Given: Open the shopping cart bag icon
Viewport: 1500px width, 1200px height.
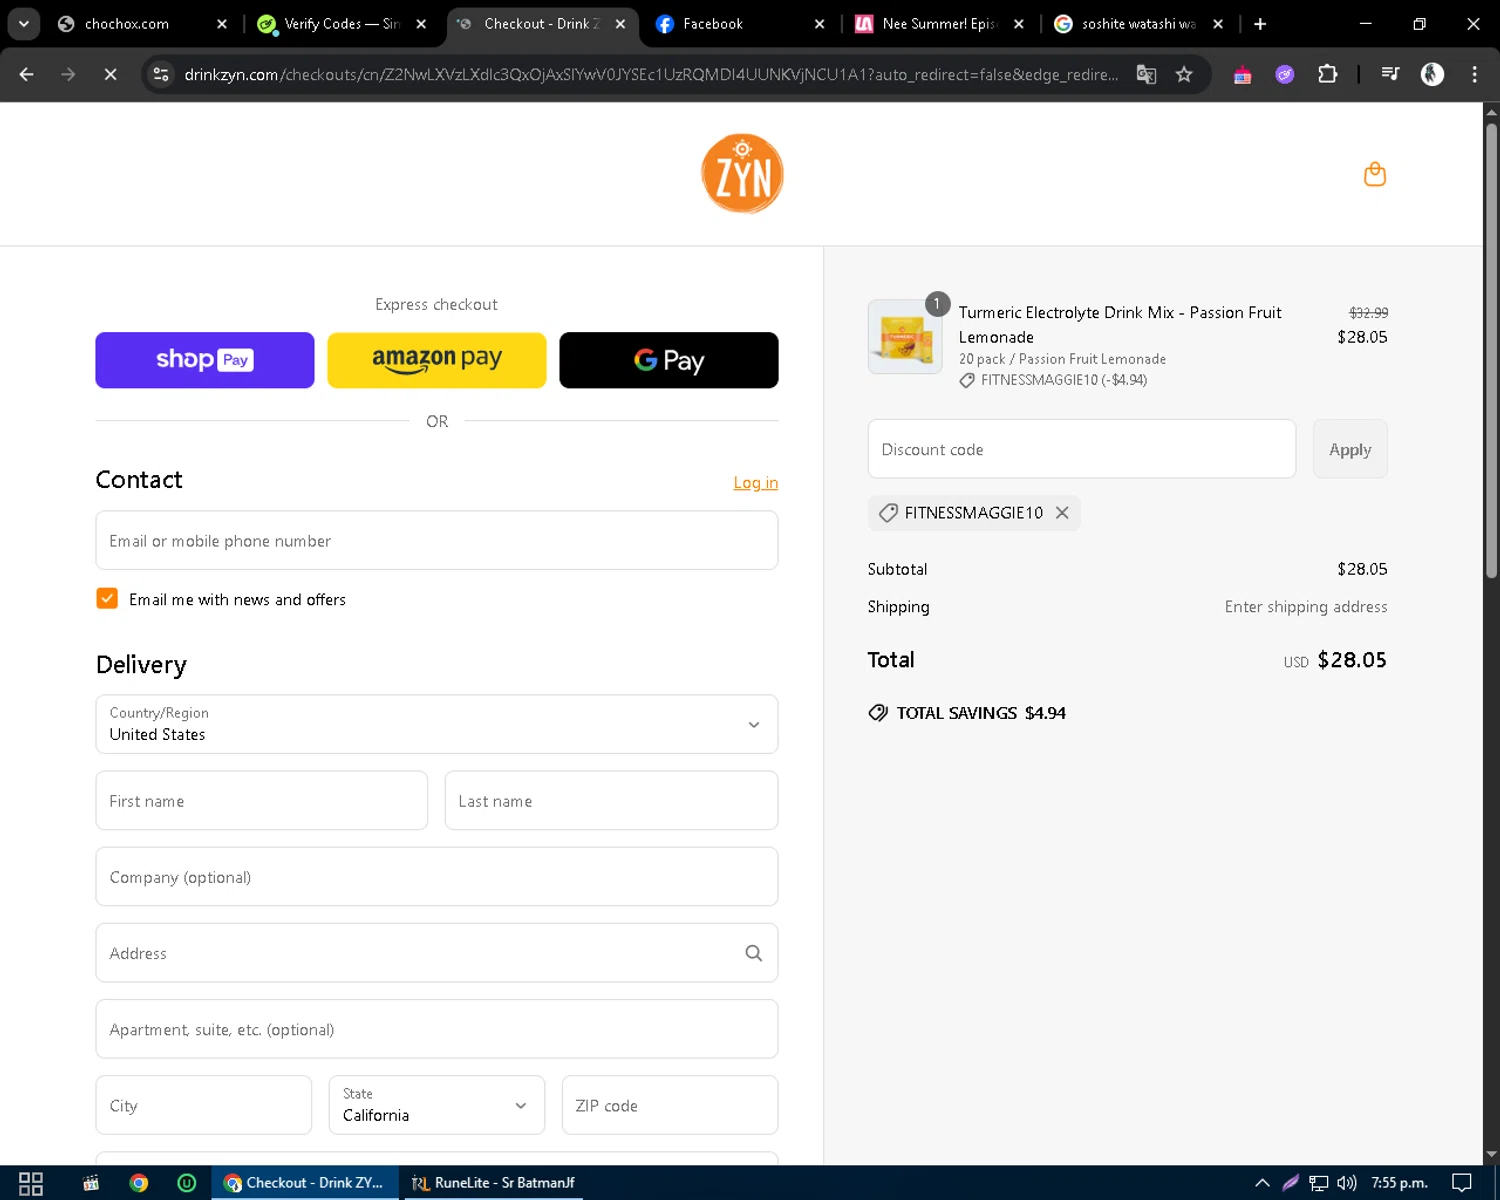Looking at the screenshot, I should pos(1375,174).
